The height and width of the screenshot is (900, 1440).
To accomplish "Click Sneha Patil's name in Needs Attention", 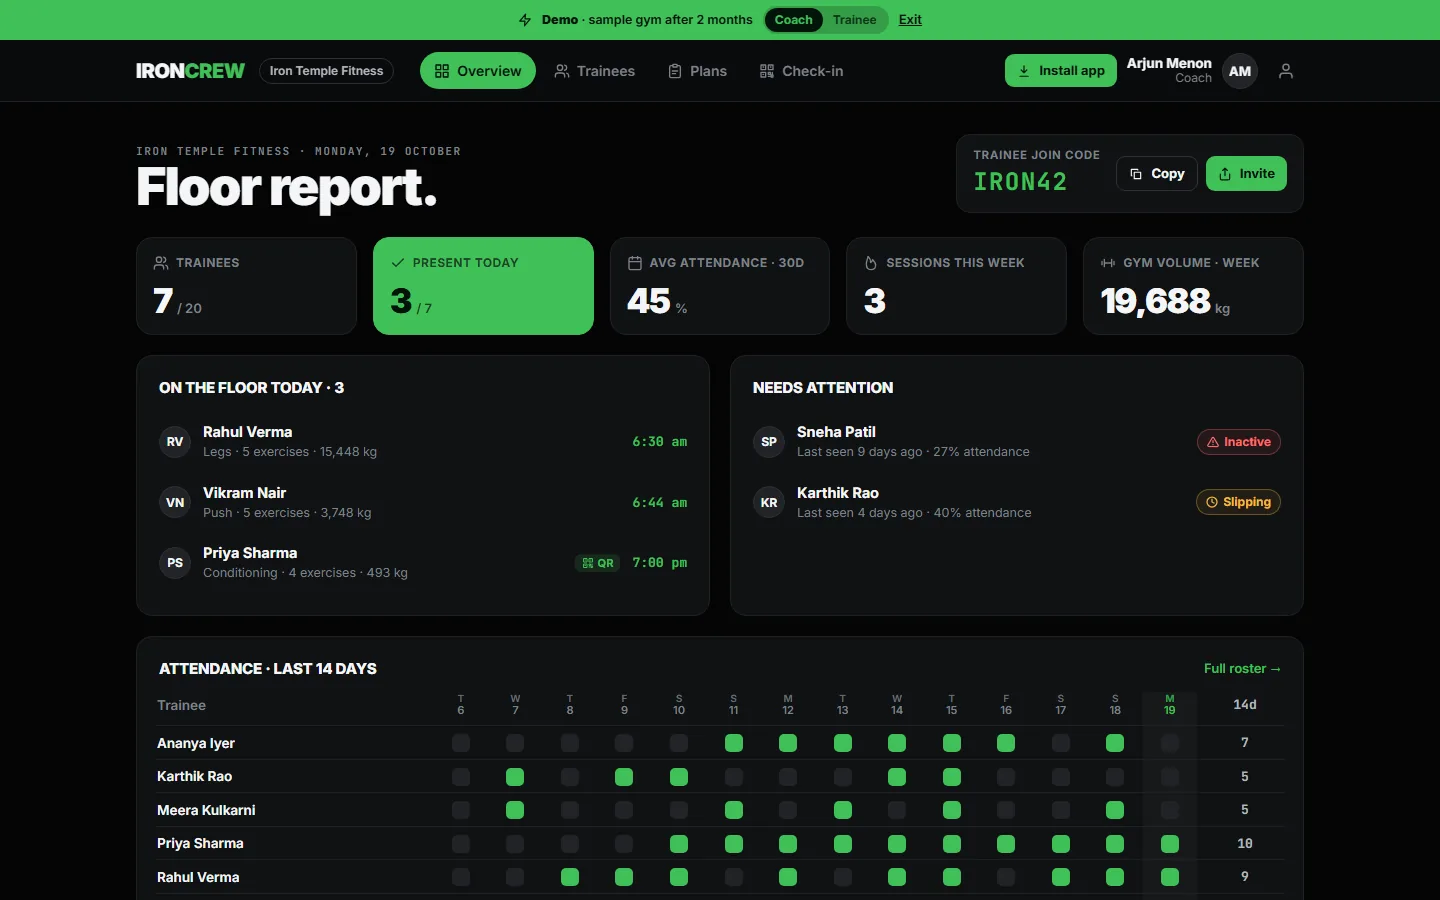I will [x=836, y=432].
